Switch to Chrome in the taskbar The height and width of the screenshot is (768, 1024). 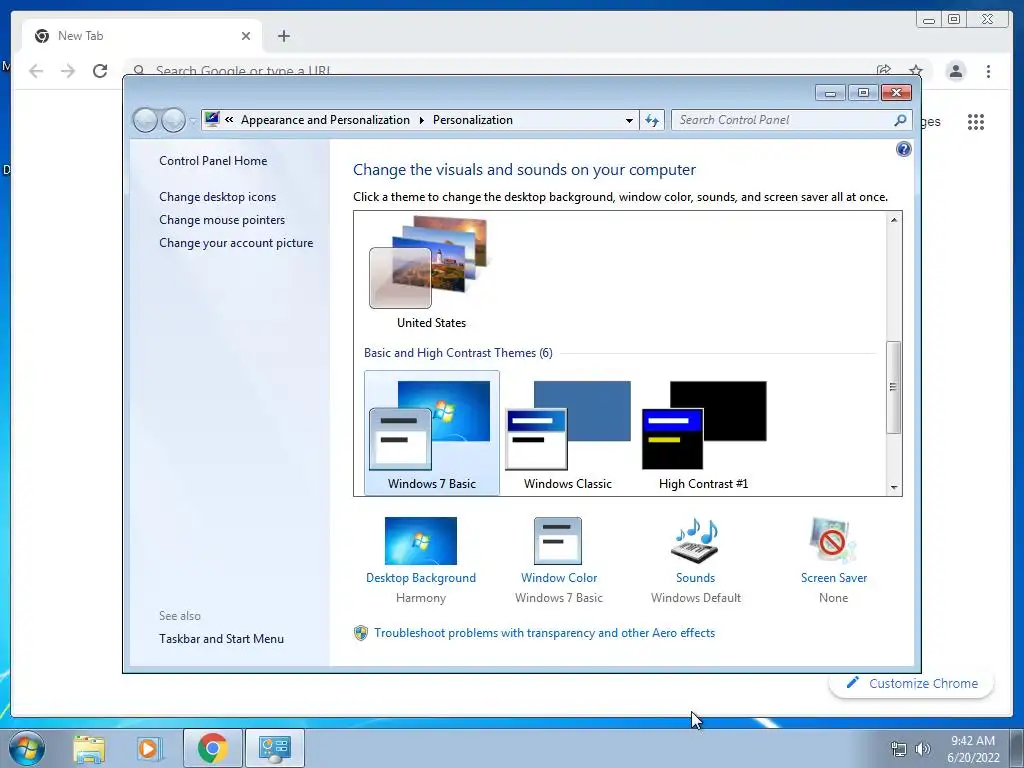[x=212, y=748]
